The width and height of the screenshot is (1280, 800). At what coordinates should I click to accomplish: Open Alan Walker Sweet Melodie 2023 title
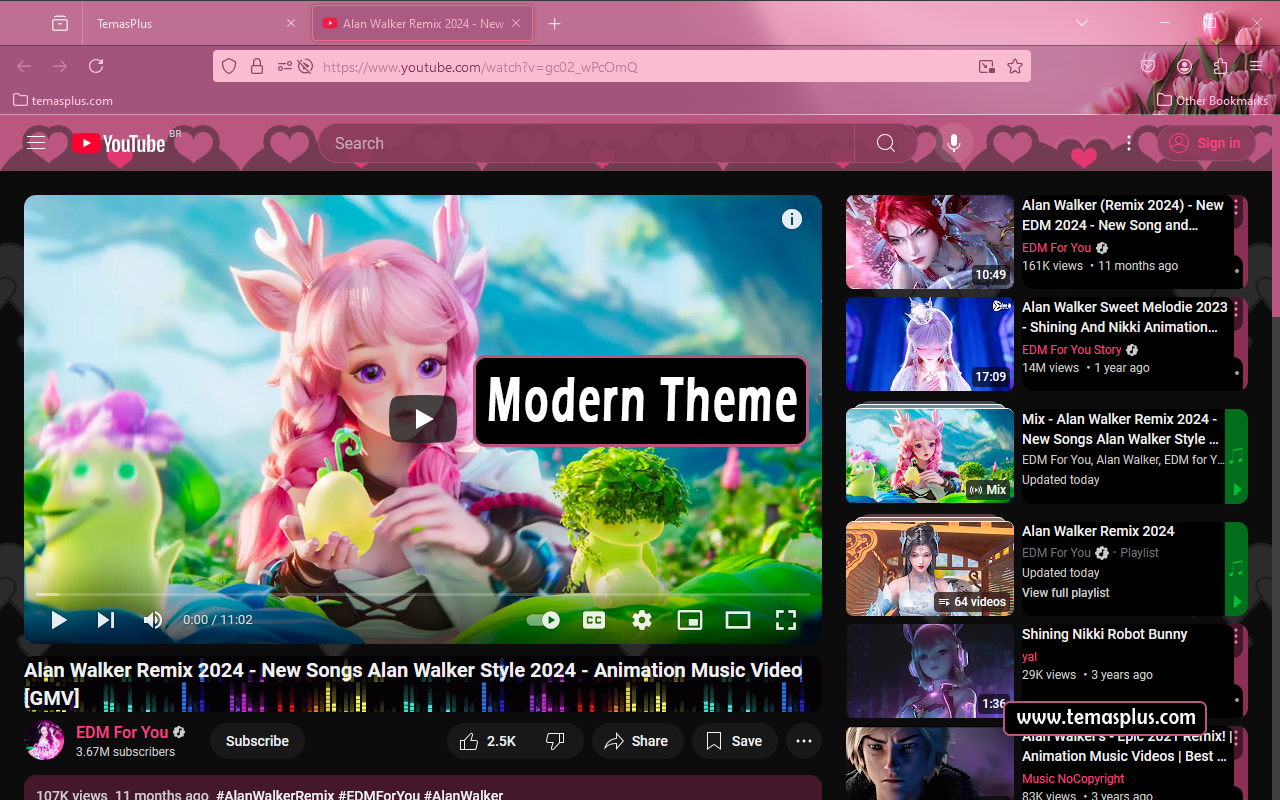(1125, 317)
